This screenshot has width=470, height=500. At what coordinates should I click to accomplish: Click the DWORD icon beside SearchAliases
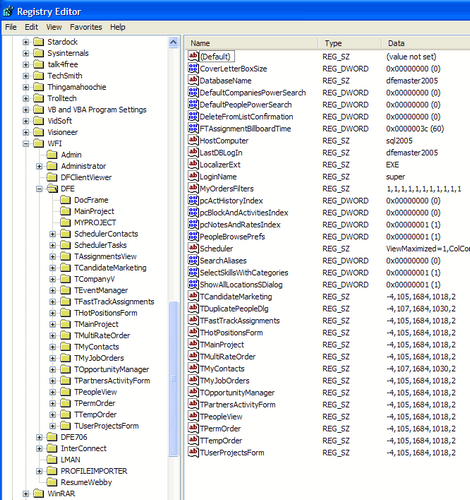click(193, 260)
